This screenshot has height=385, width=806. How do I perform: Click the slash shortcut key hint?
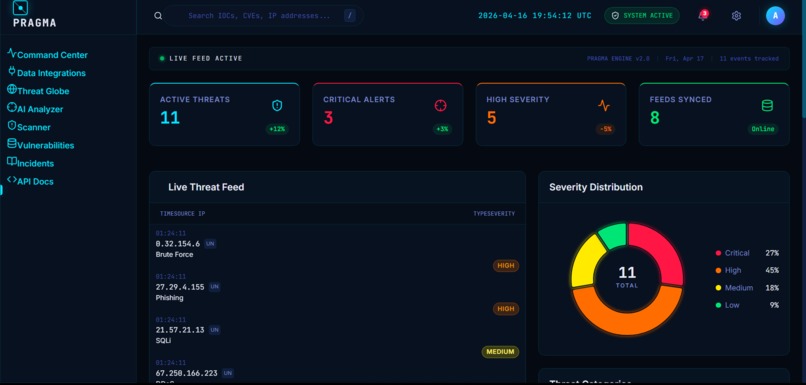pos(350,16)
